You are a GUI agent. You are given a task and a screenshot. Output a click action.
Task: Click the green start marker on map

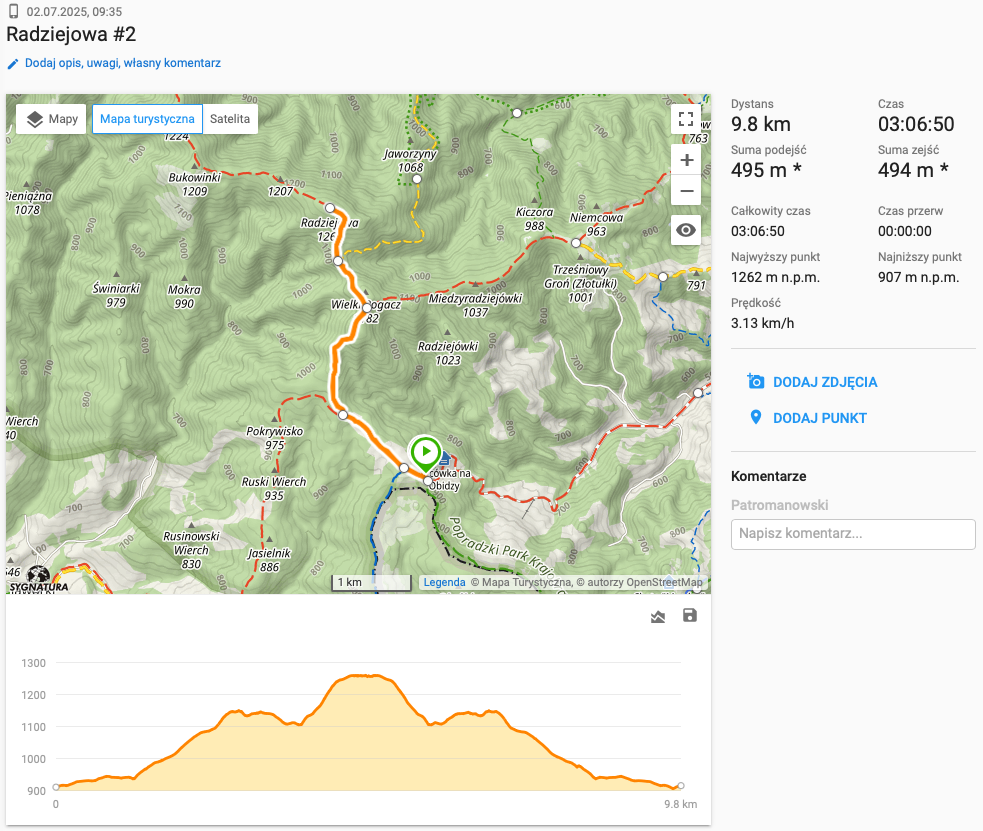pos(426,453)
